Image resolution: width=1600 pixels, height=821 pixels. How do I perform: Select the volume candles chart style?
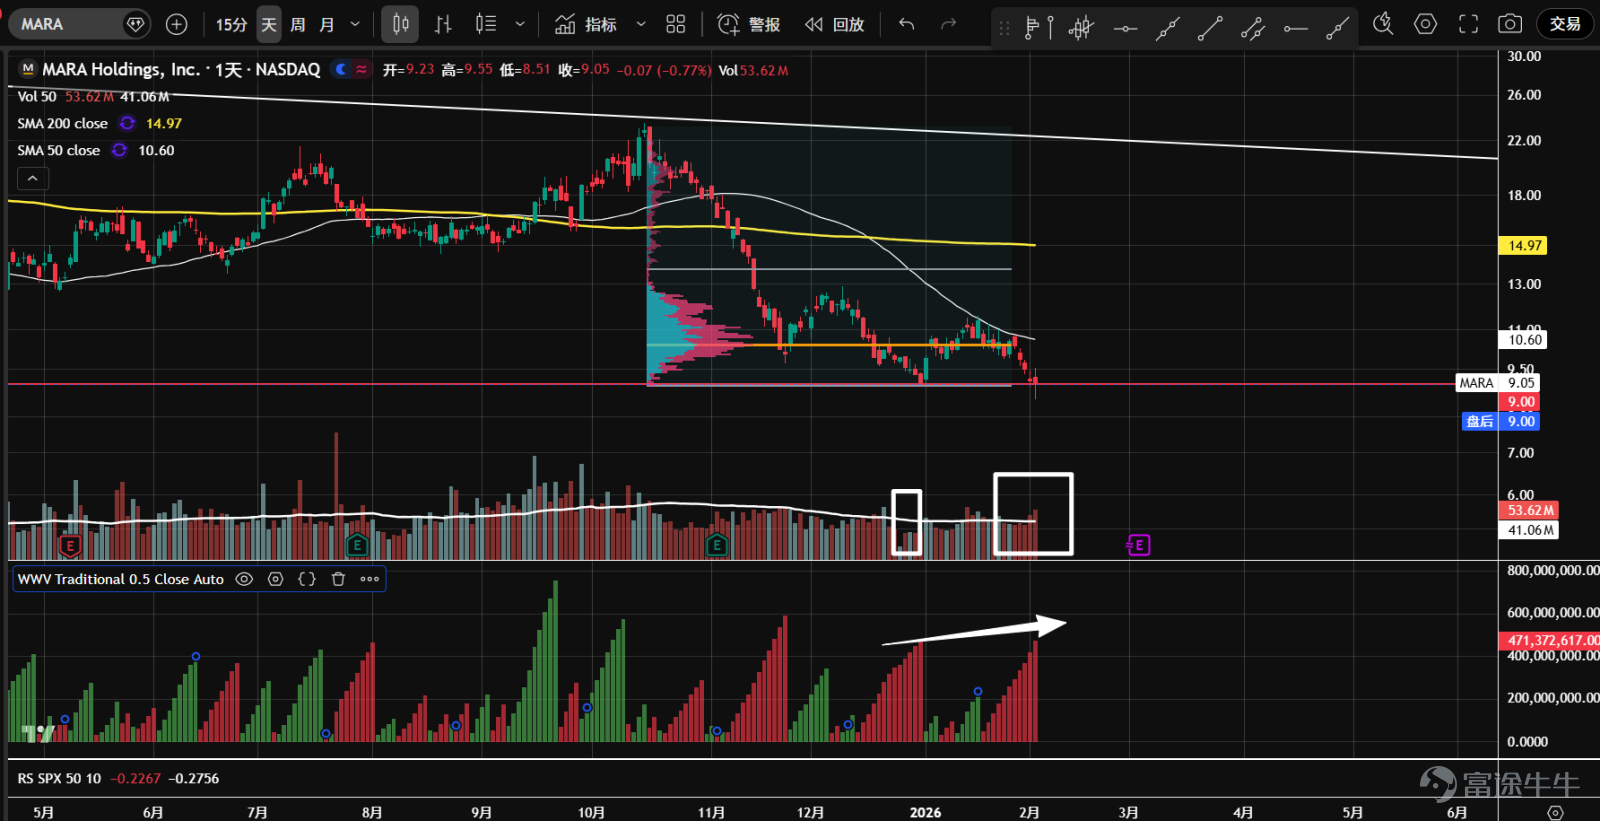[x=486, y=24]
